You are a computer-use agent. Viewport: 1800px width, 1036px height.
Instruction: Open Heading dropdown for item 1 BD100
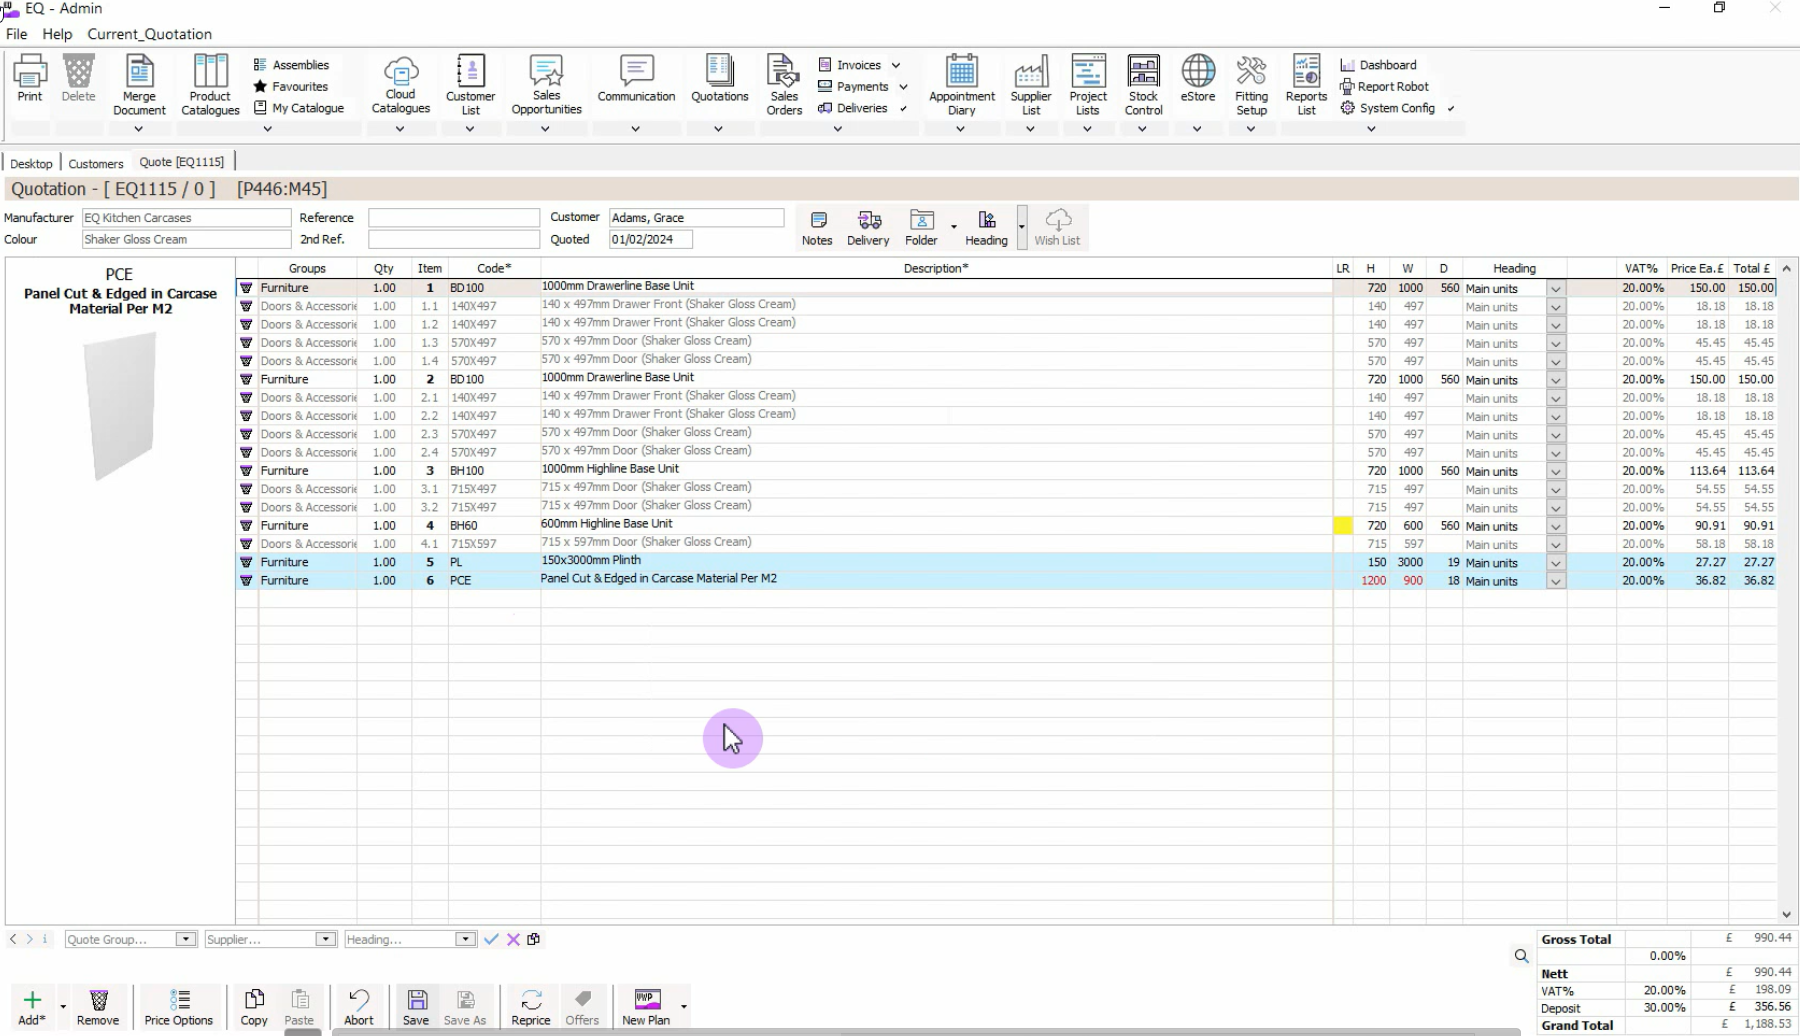(x=1555, y=288)
